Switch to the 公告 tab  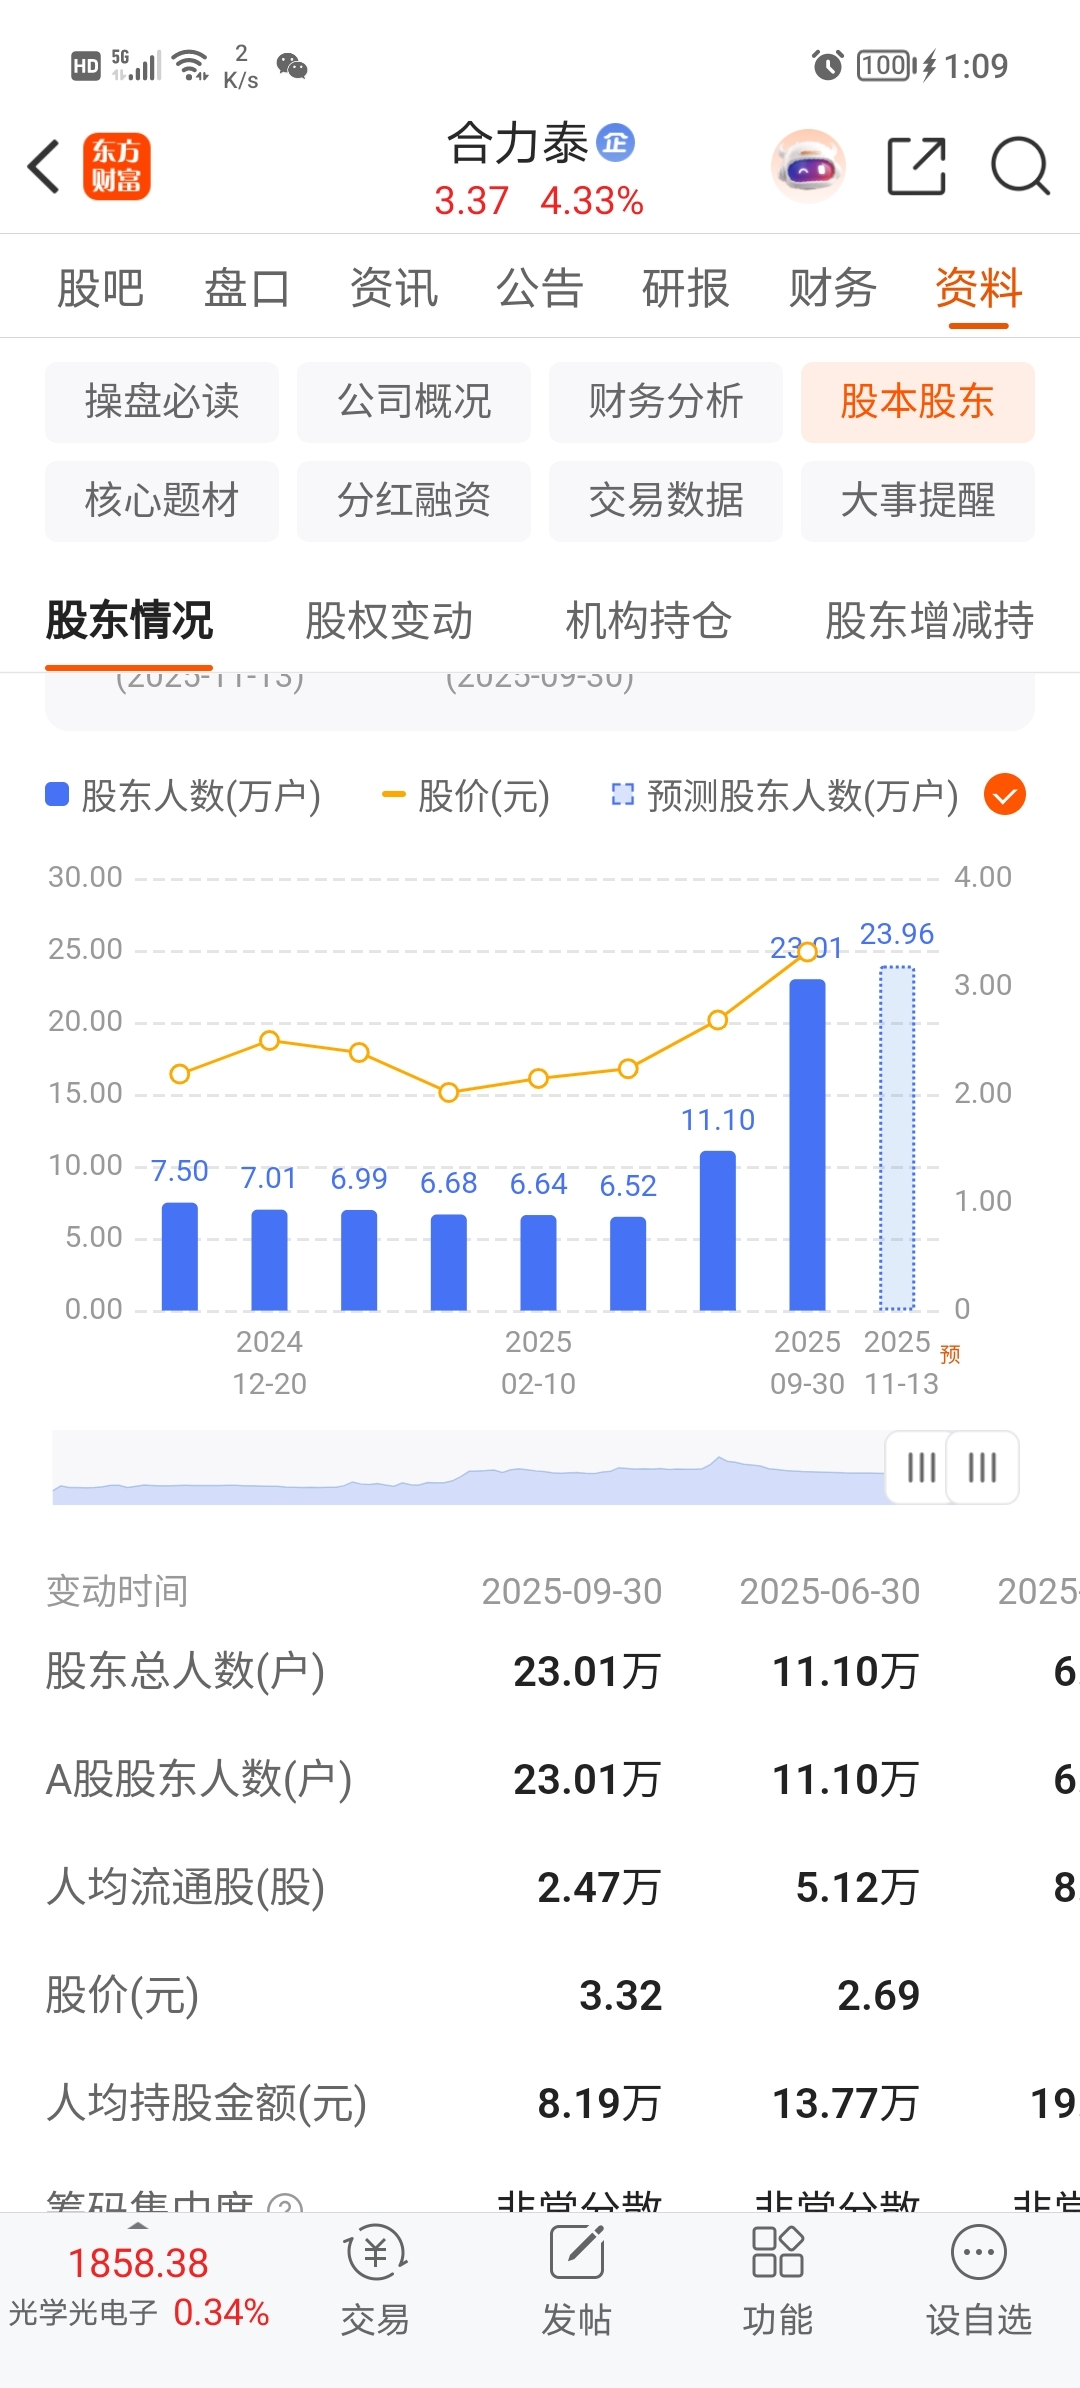coord(540,288)
